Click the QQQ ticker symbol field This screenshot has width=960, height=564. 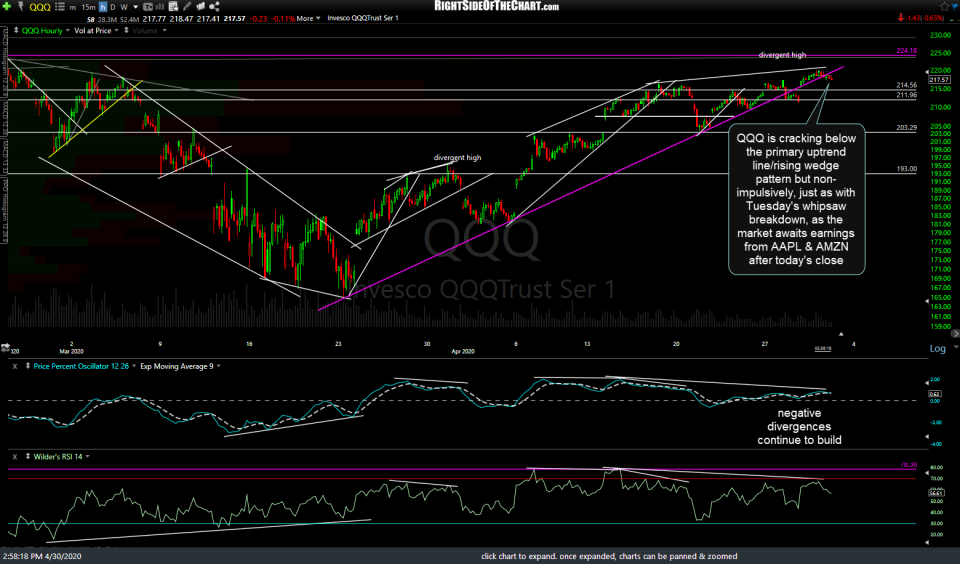tap(40, 7)
